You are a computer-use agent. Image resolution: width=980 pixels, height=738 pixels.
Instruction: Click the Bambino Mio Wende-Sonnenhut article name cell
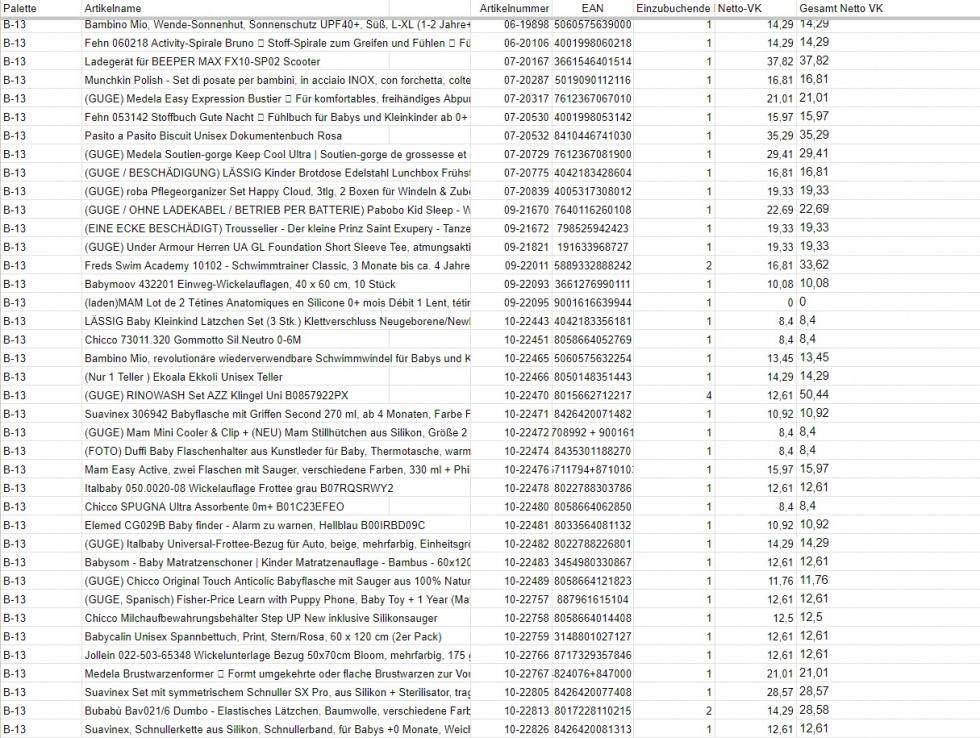point(278,24)
